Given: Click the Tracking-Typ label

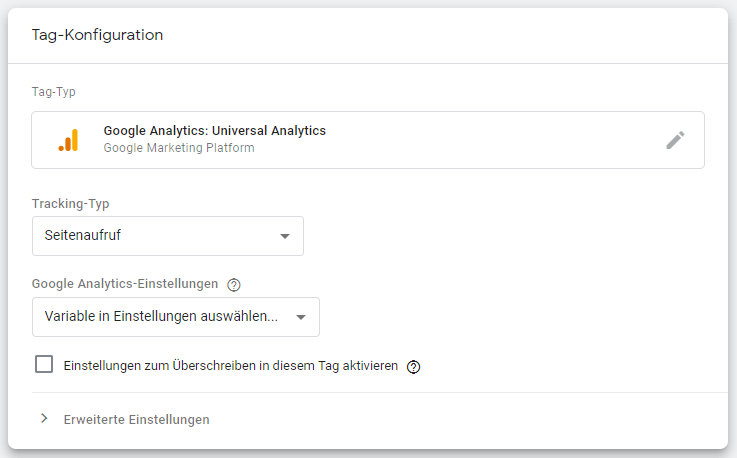Looking at the screenshot, I should coord(71,204).
